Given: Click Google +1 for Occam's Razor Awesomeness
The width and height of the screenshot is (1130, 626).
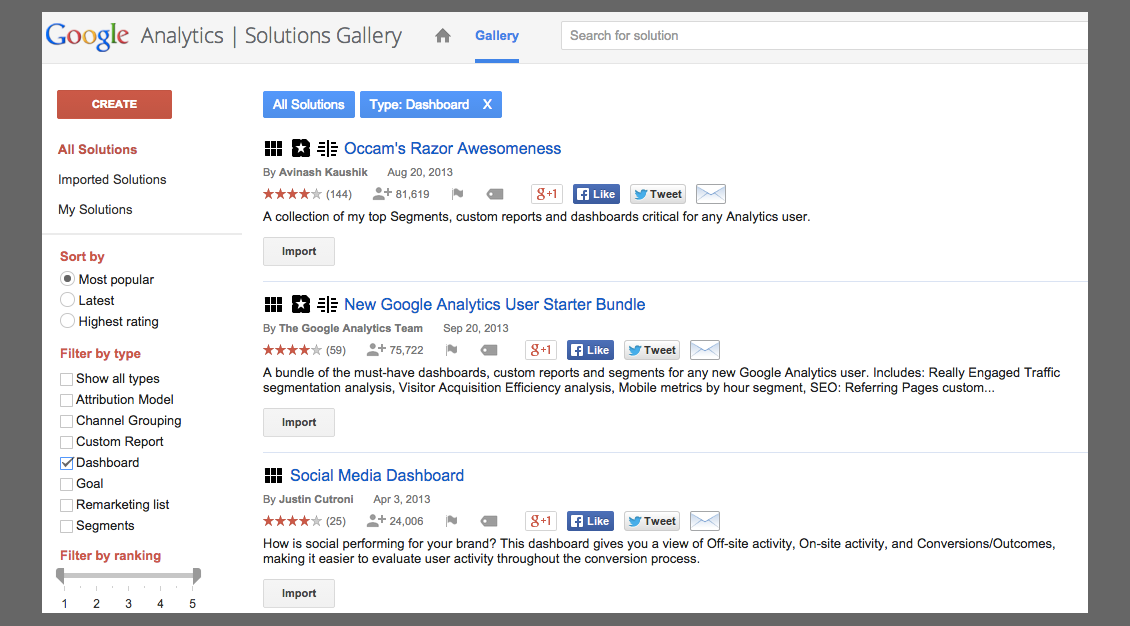Looking at the screenshot, I should pyautogui.click(x=546, y=194).
